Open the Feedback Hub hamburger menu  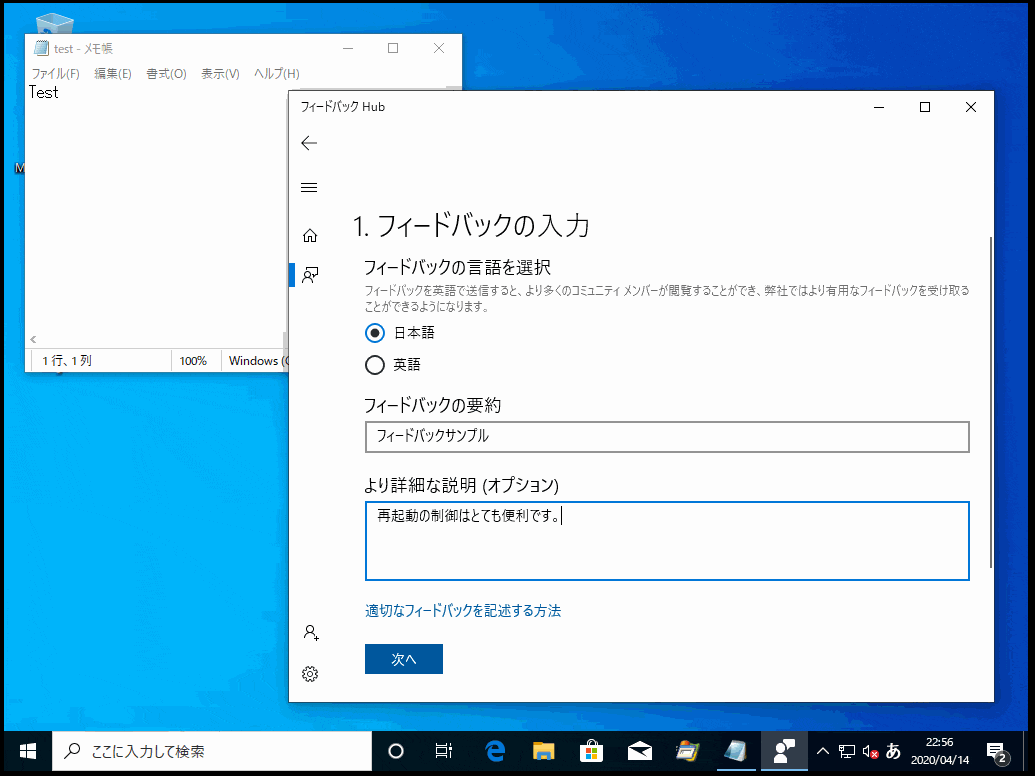pyautogui.click(x=309, y=187)
